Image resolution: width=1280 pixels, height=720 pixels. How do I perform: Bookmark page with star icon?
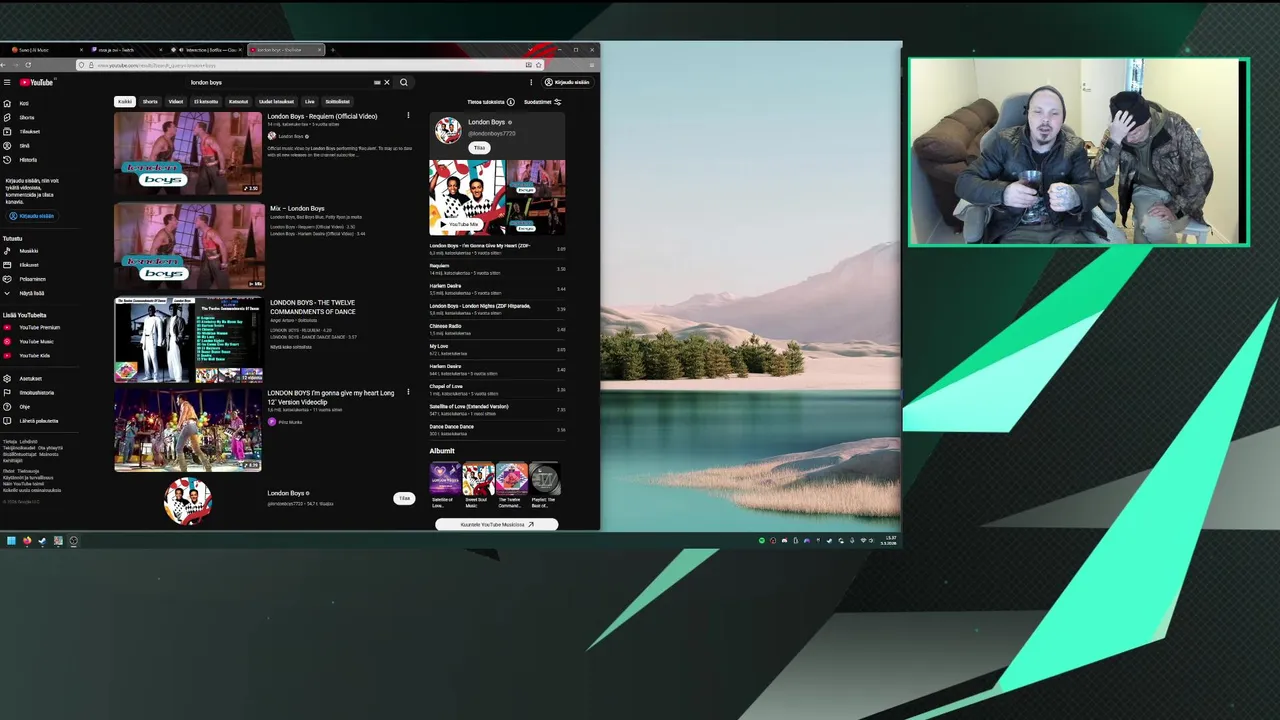pos(539,65)
